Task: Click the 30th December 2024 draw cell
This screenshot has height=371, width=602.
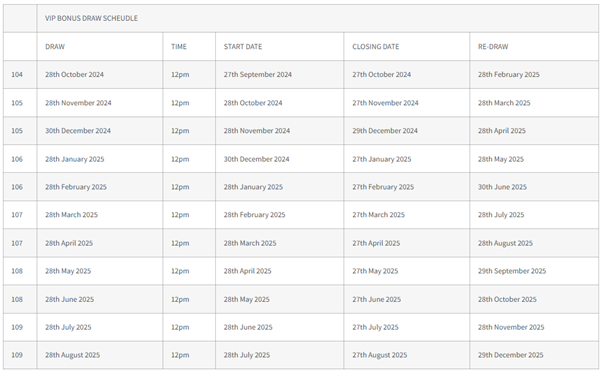Action: click(99, 131)
